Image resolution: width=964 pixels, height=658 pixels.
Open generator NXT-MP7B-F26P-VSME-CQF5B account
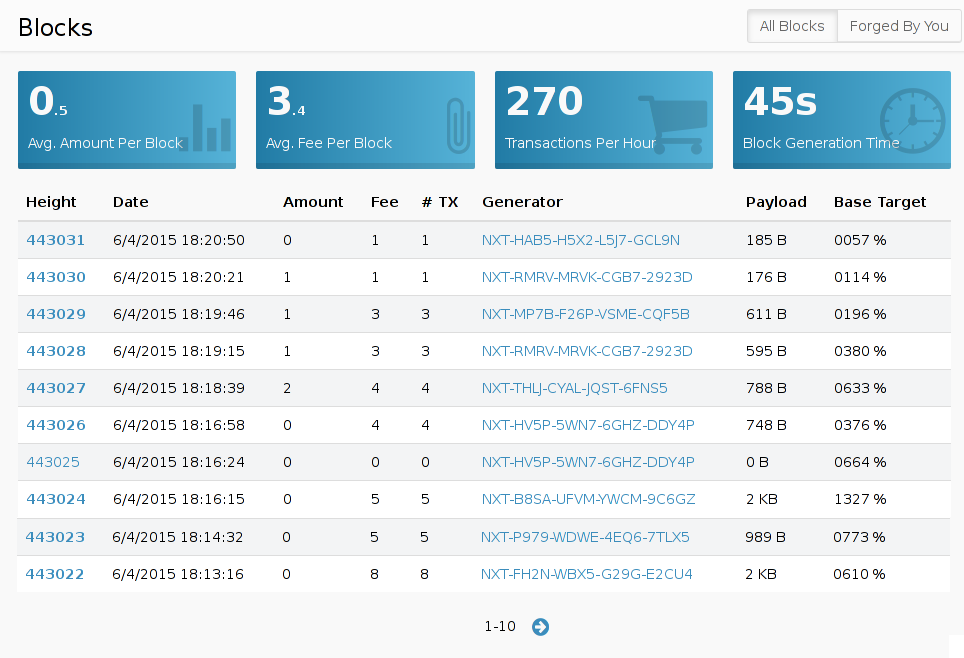pyautogui.click(x=585, y=314)
